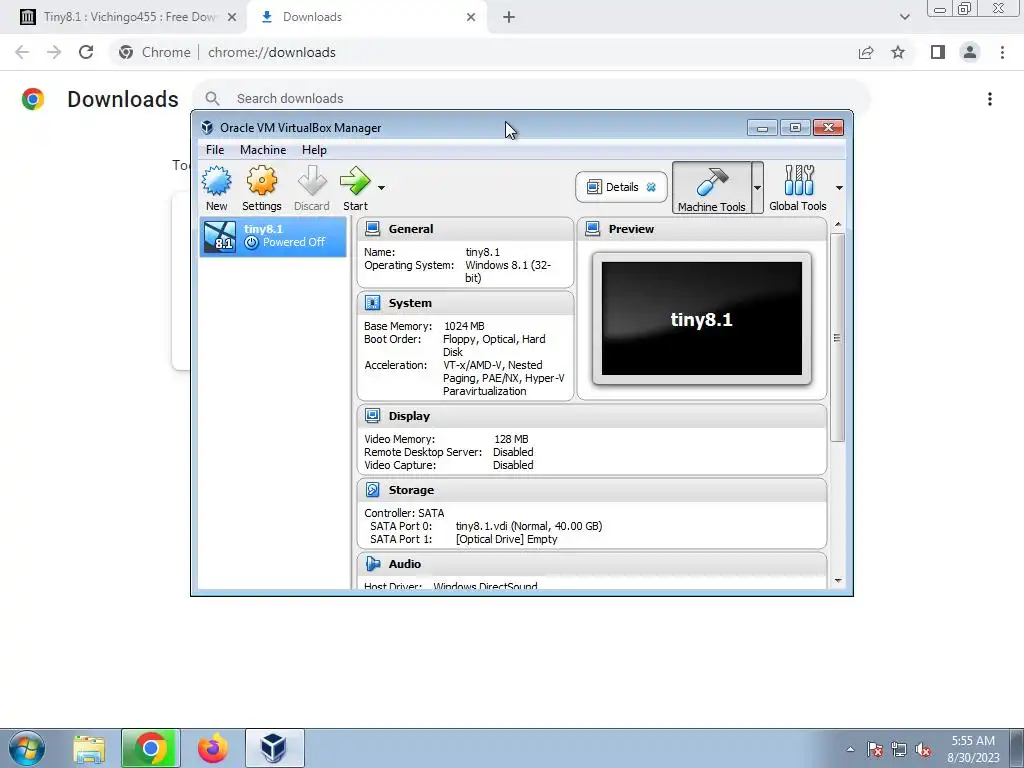This screenshot has width=1024, height=768.
Task: Click VirtualBox taskbar icon
Action: click(274, 748)
